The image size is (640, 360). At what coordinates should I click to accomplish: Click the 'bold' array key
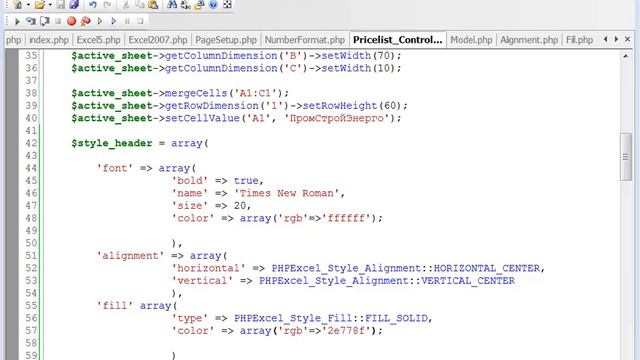click(190, 181)
